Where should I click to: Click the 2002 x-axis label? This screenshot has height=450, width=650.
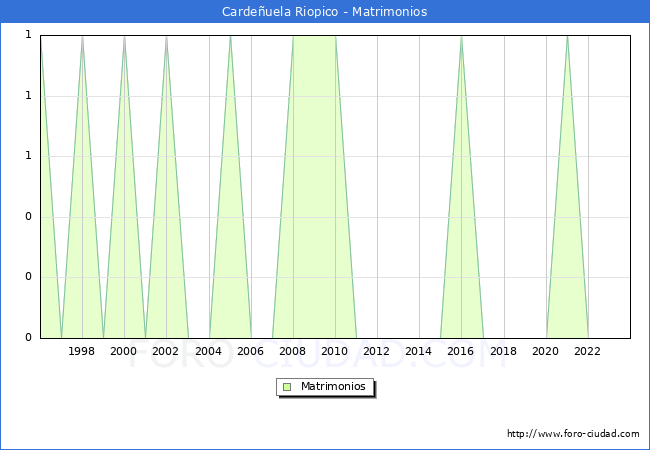tap(165, 351)
